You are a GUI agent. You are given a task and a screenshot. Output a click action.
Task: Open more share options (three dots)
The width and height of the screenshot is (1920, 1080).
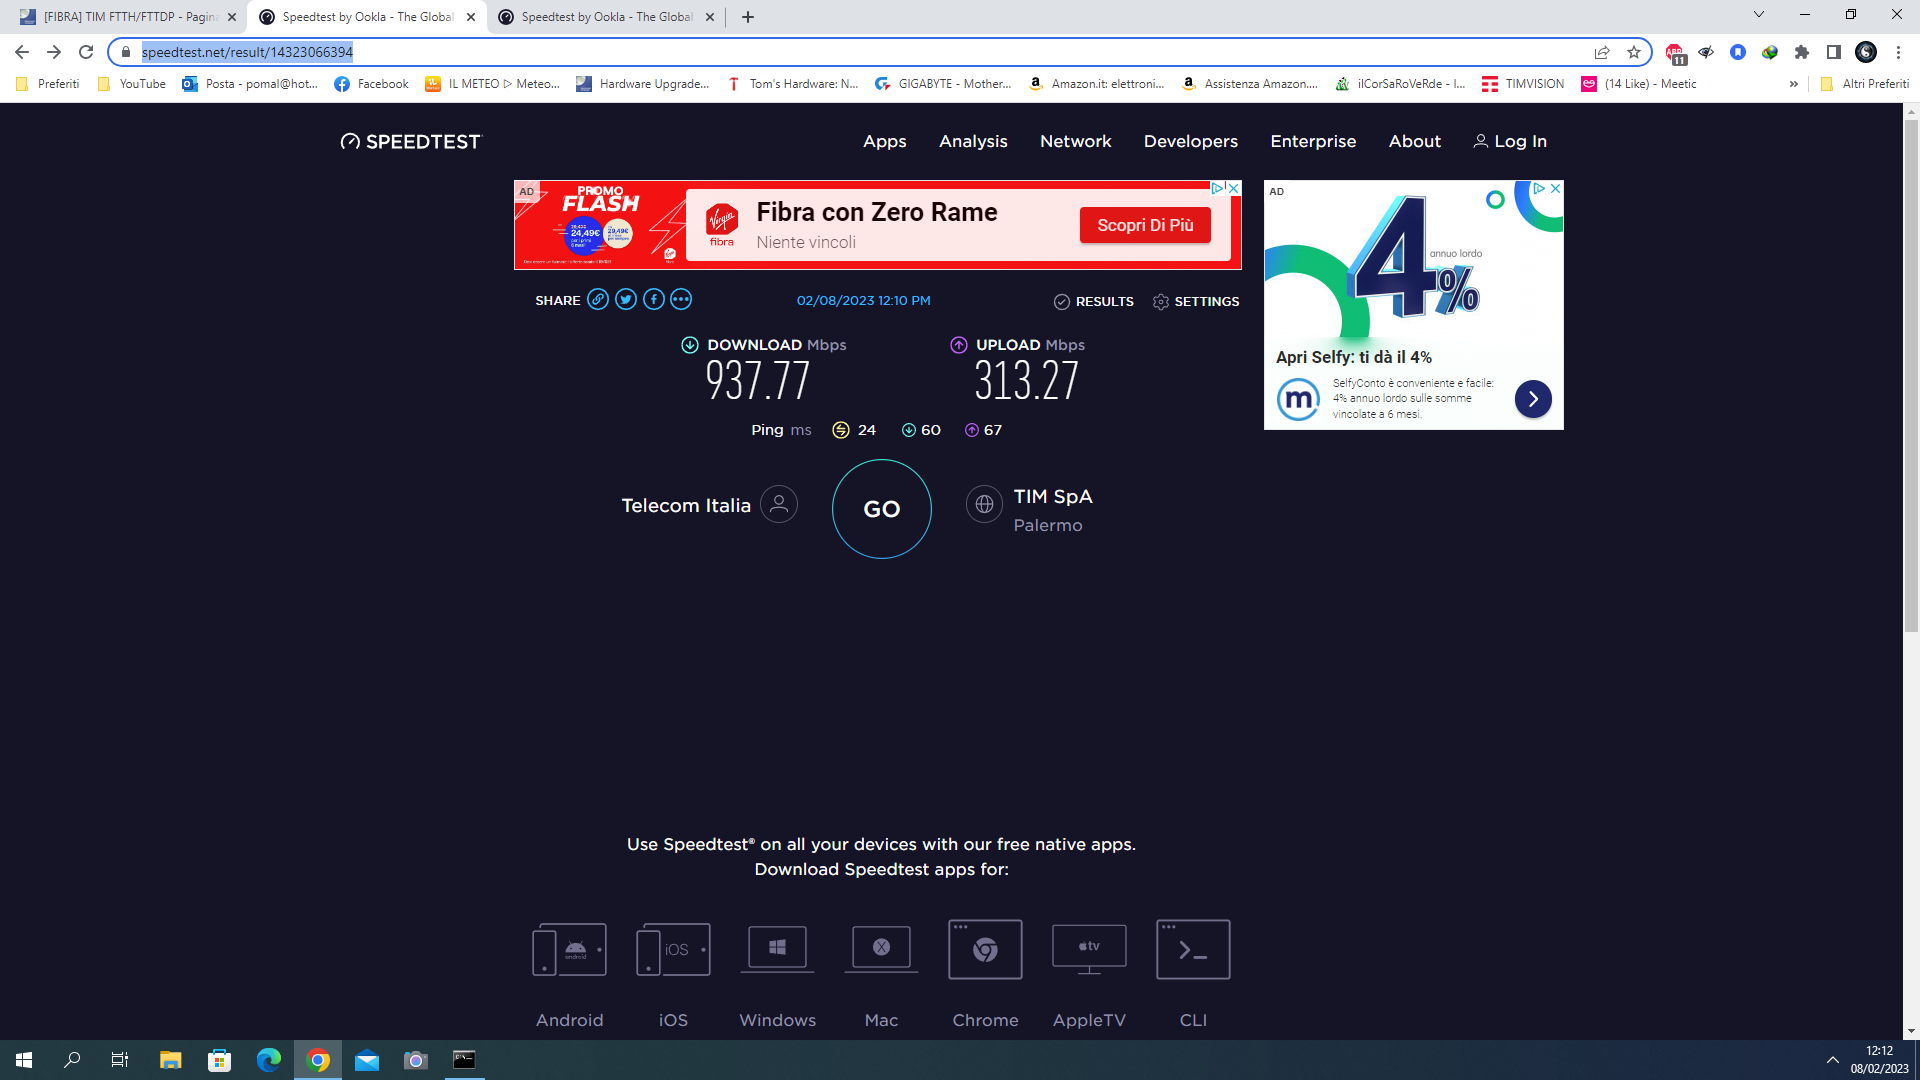pos(681,300)
